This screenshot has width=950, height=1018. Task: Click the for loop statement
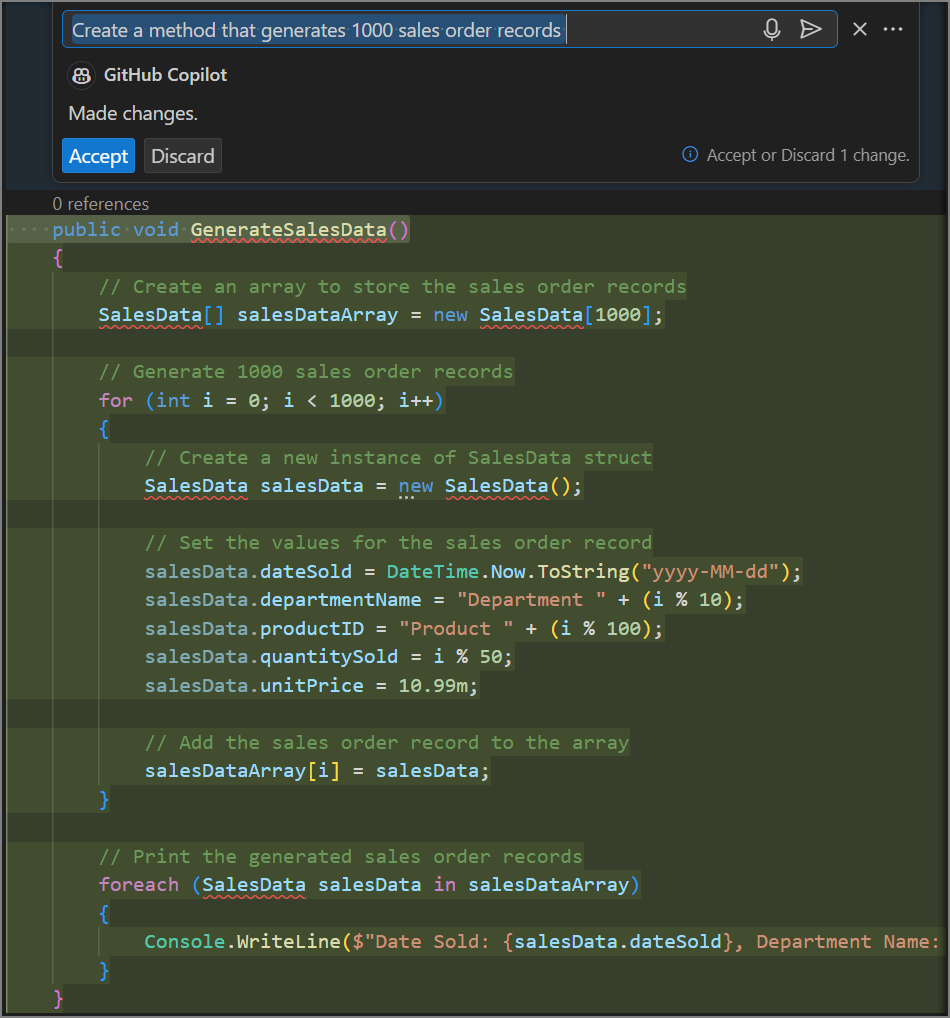[270, 400]
